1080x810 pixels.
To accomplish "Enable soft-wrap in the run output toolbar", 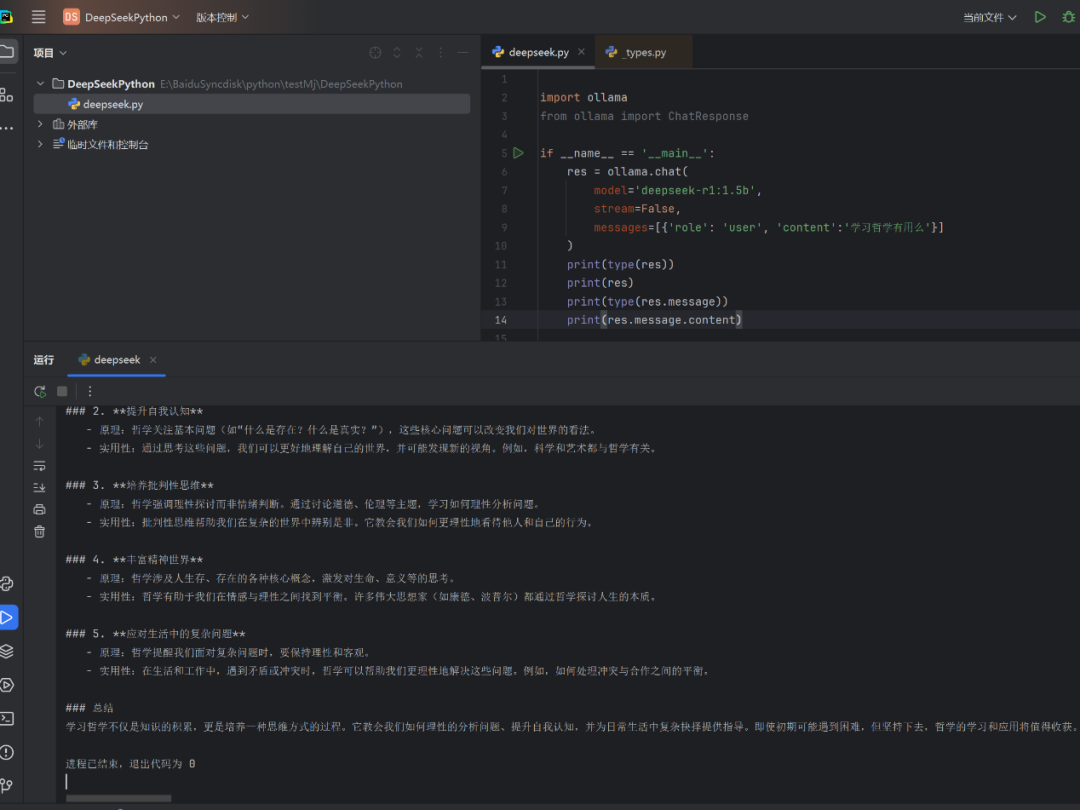I will (40, 464).
